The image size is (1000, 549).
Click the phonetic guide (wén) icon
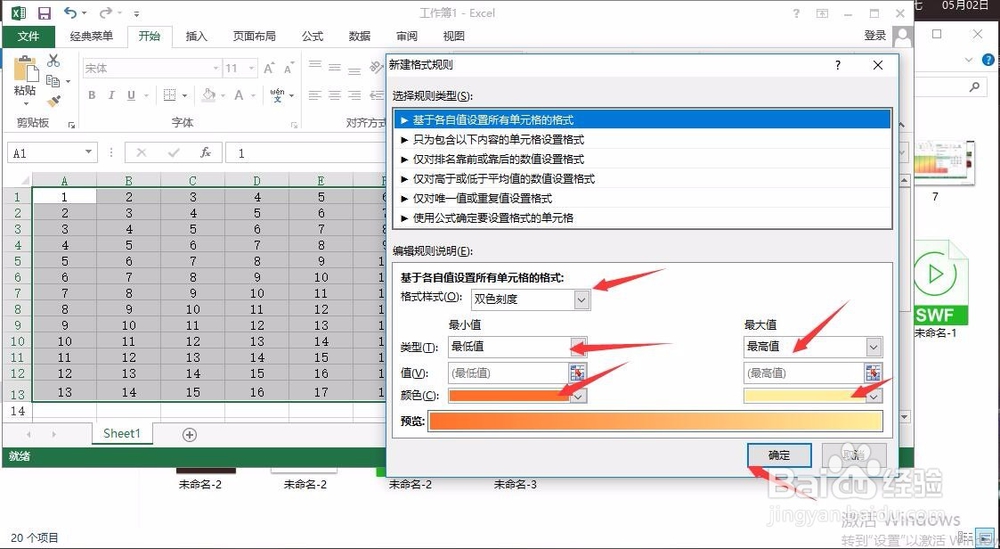(277, 96)
